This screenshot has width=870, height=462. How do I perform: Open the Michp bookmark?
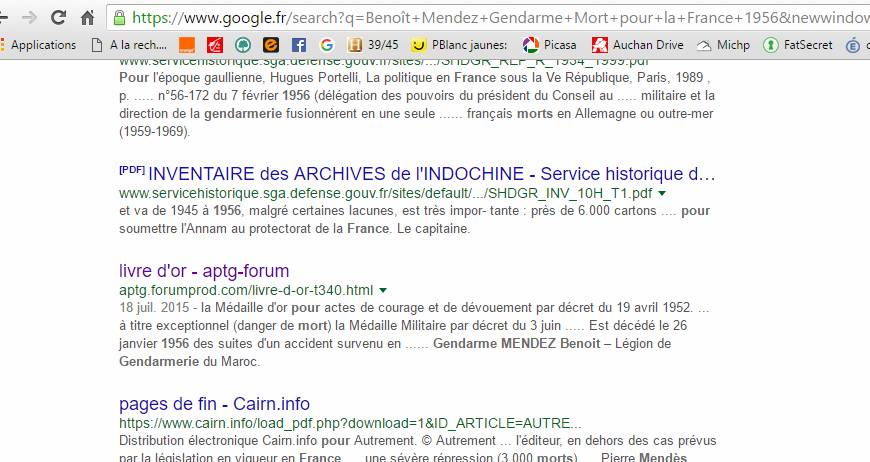[x=724, y=45]
